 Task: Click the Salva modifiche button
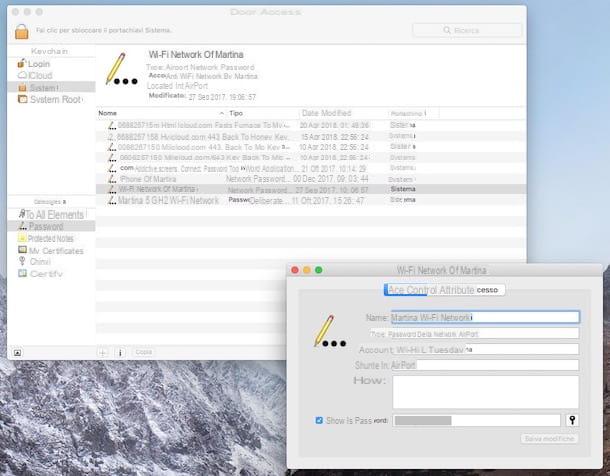point(549,439)
